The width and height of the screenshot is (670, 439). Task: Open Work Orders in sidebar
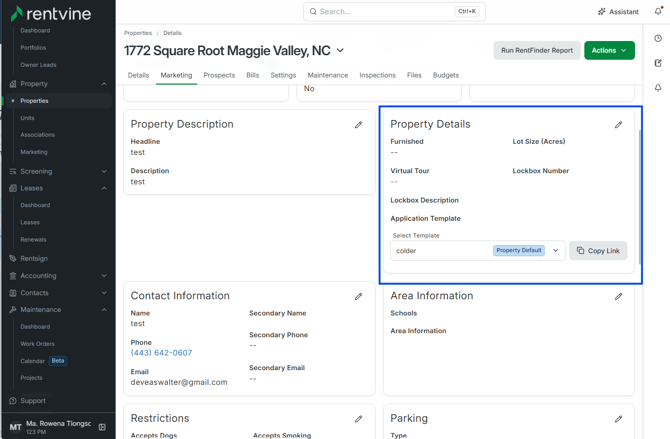pyautogui.click(x=38, y=344)
